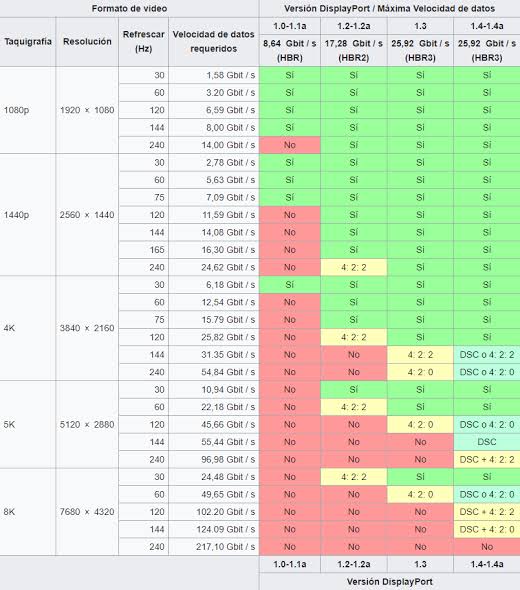520x590 pixels.
Task: Click the "217,10 Gbit / s" data rate
Action: [x=226, y=547]
